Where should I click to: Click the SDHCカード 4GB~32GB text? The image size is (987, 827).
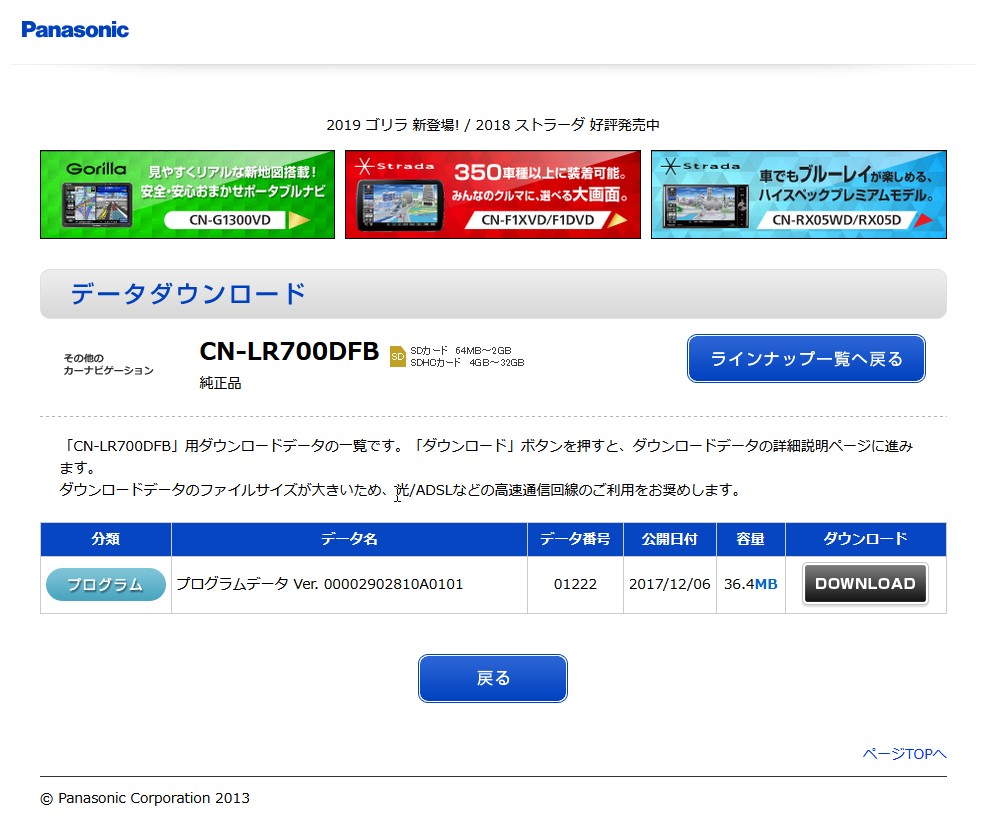(467, 363)
